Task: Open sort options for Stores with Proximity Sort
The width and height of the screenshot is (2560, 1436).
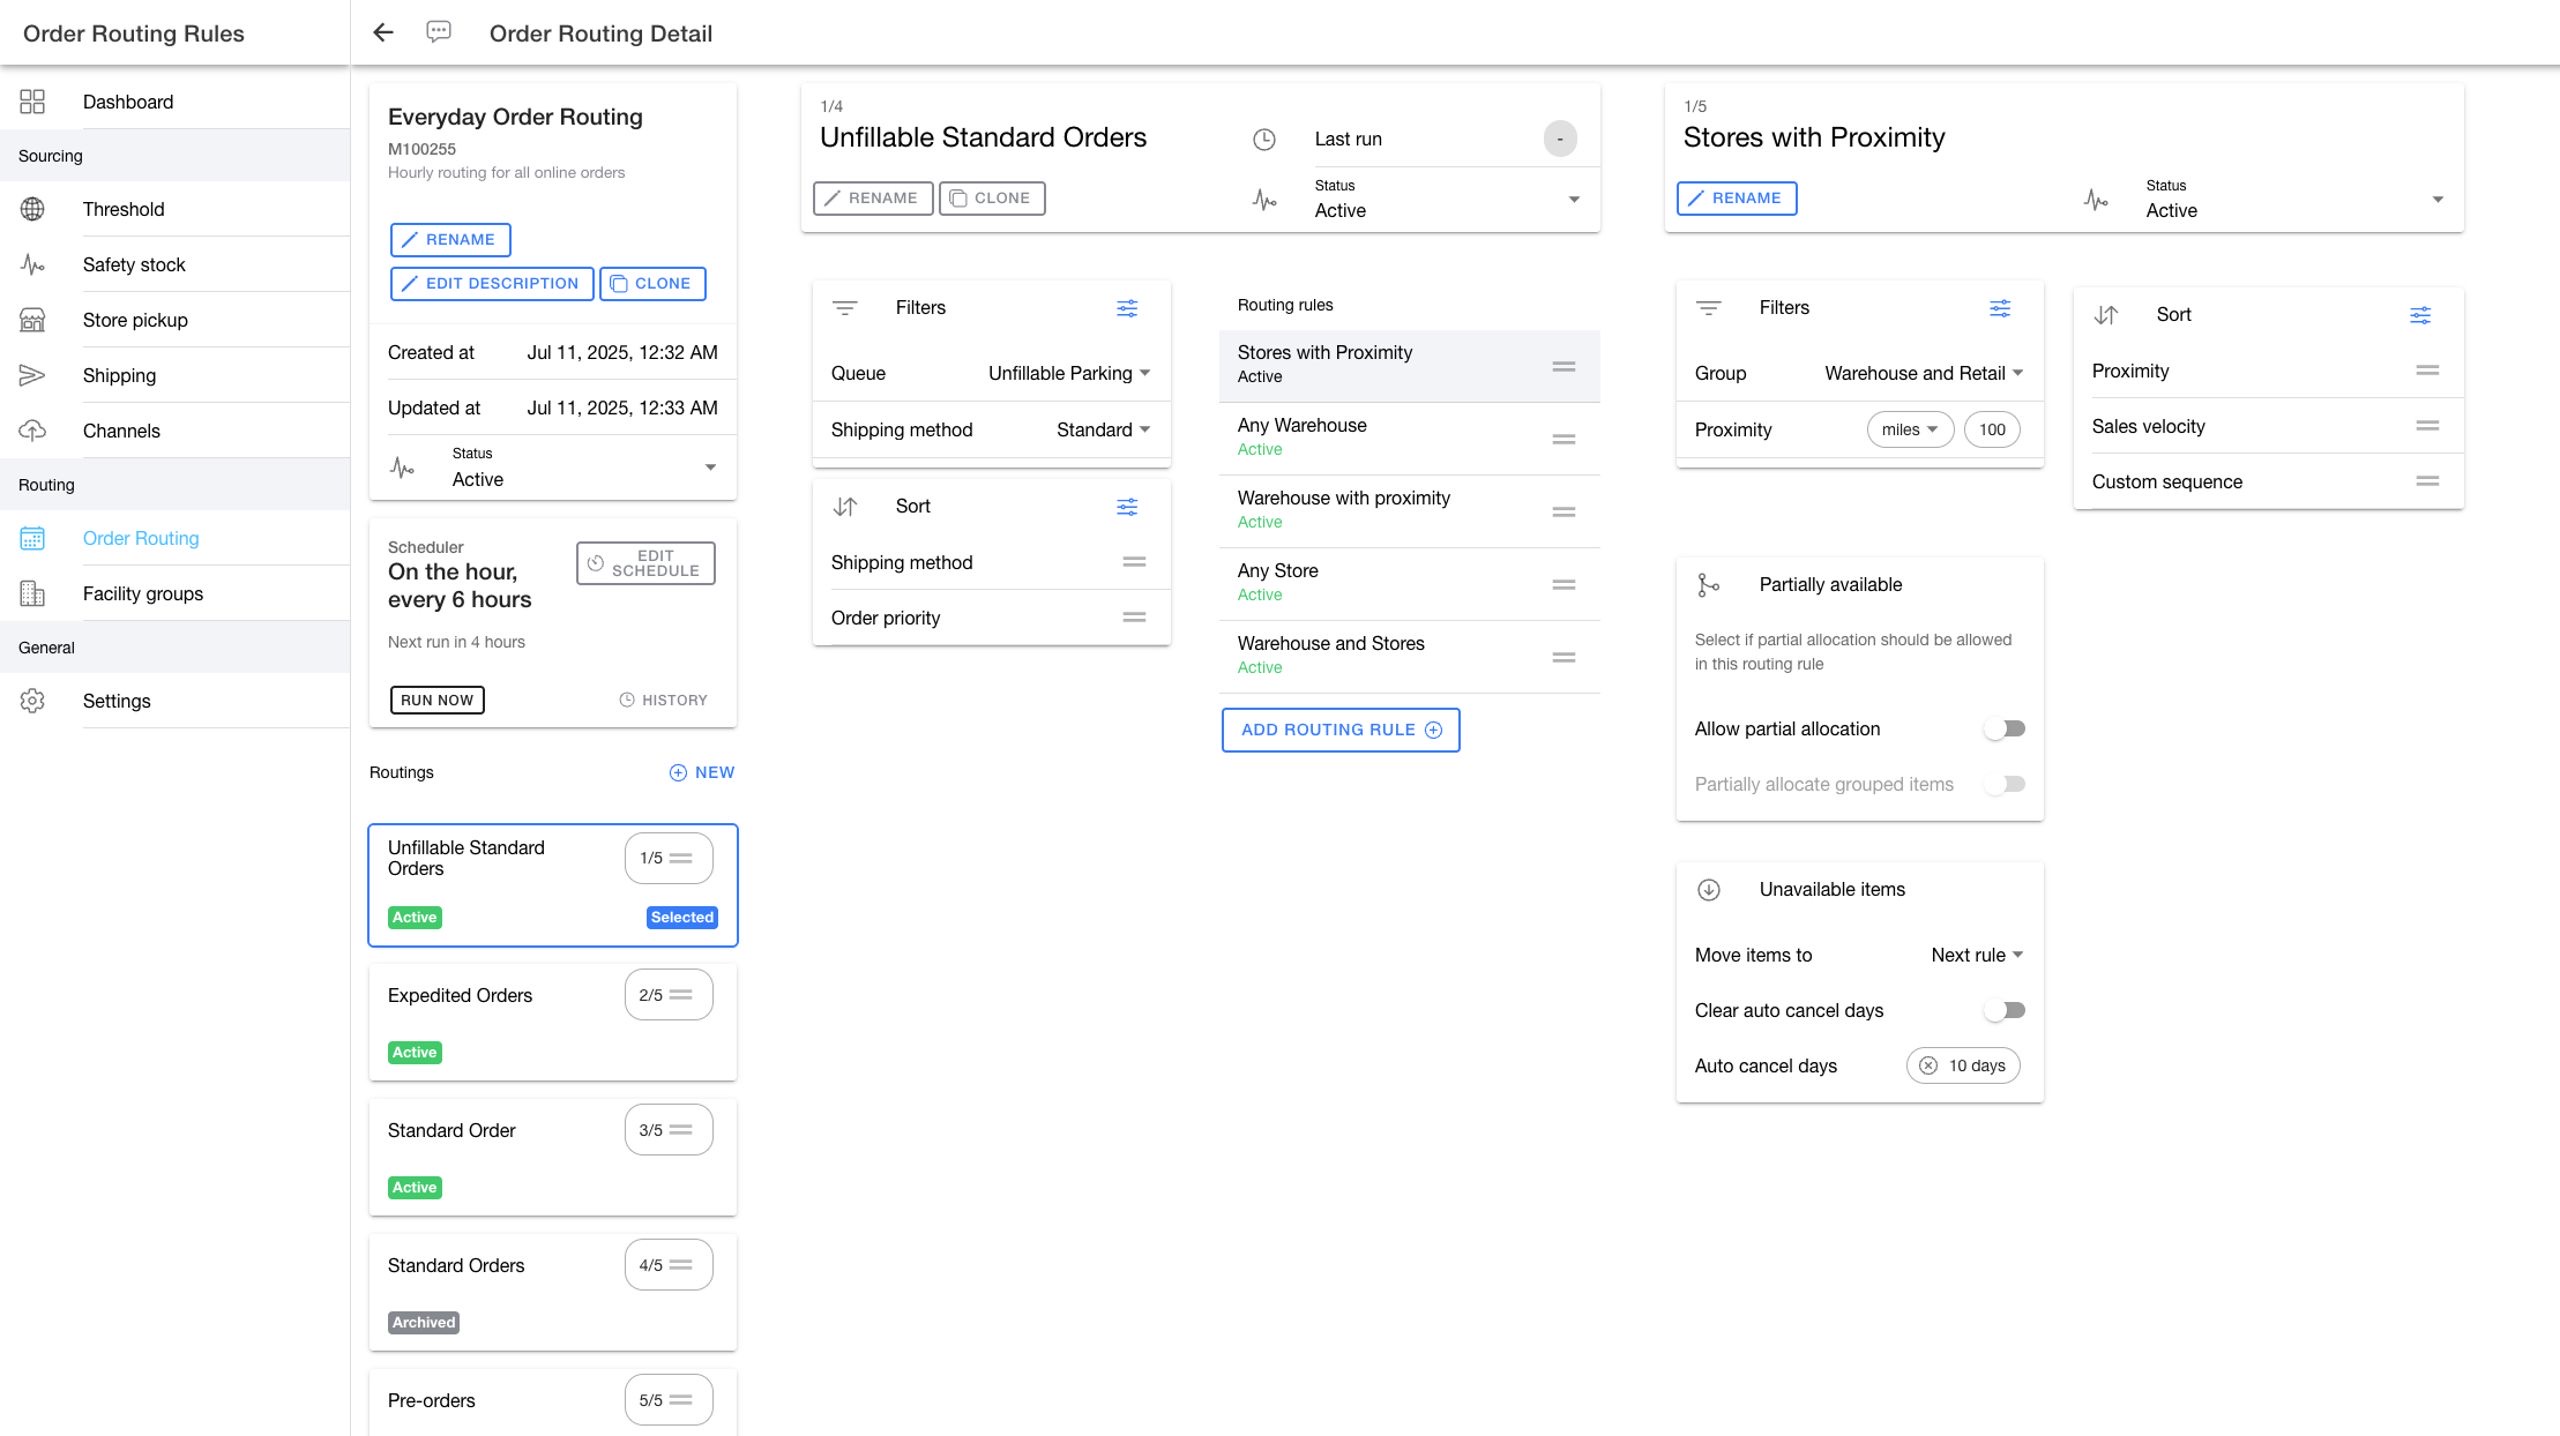Action: (x=2420, y=315)
